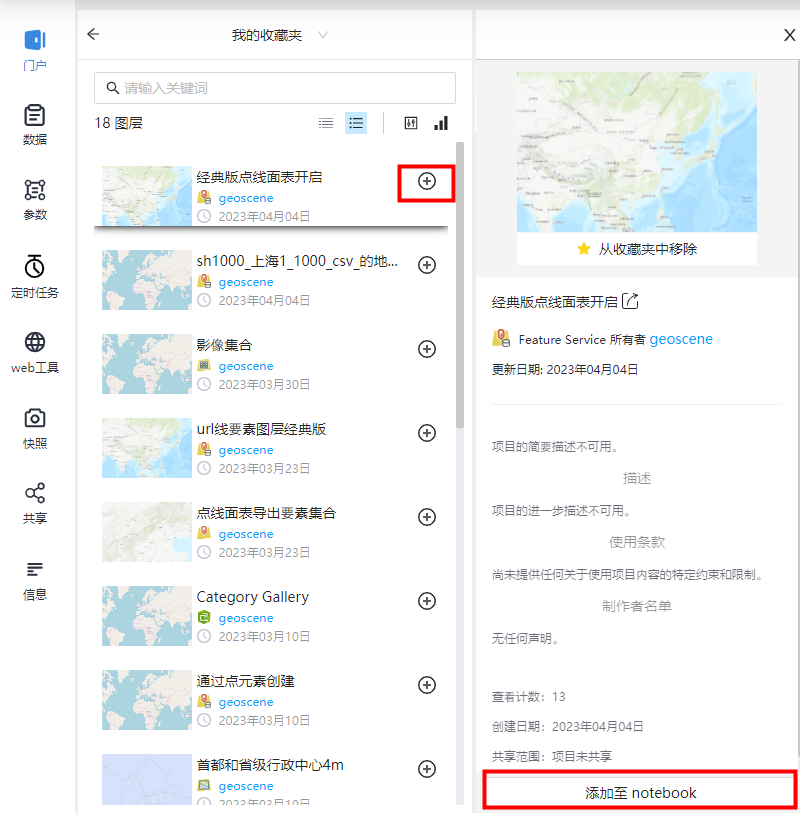The width and height of the screenshot is (800, 813).
Task: Open the 共享 sharing panel
Action: tap(34, 502)
